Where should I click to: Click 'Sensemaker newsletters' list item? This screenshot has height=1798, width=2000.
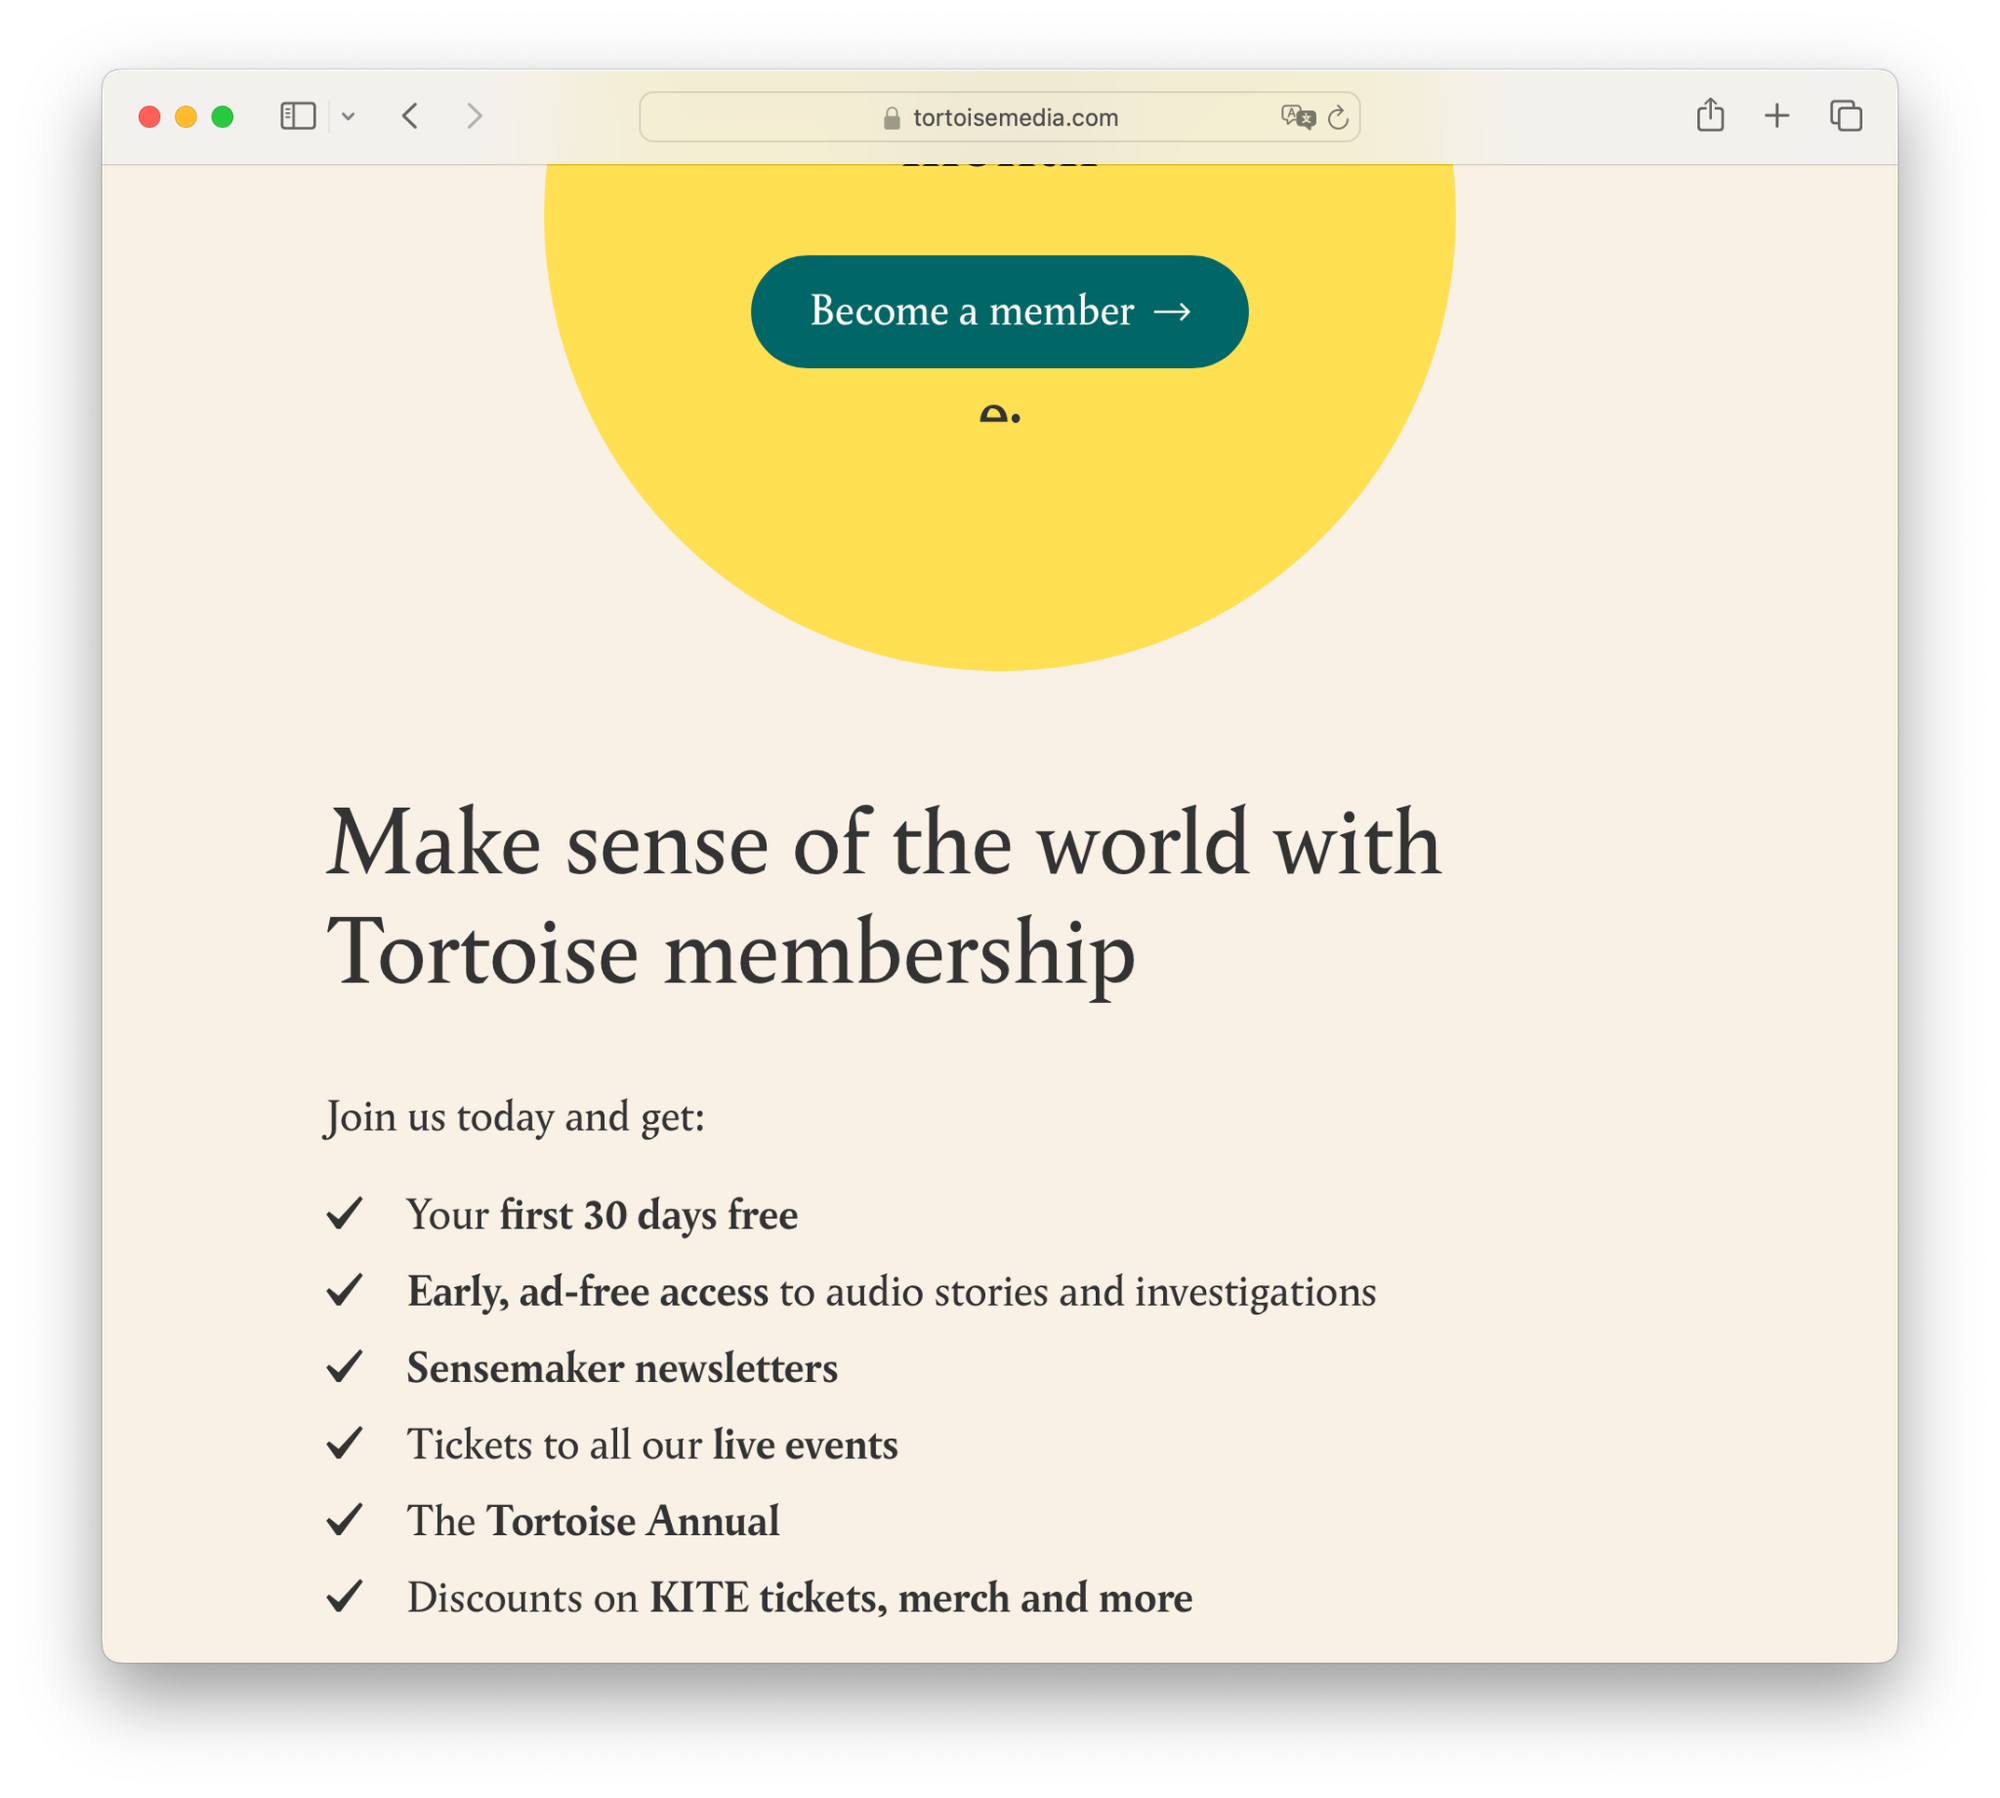tap(622, 1368)
